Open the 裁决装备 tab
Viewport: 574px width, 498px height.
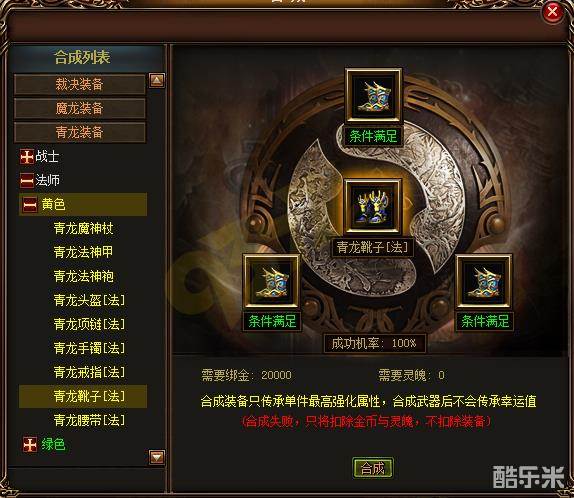(79, 84)
